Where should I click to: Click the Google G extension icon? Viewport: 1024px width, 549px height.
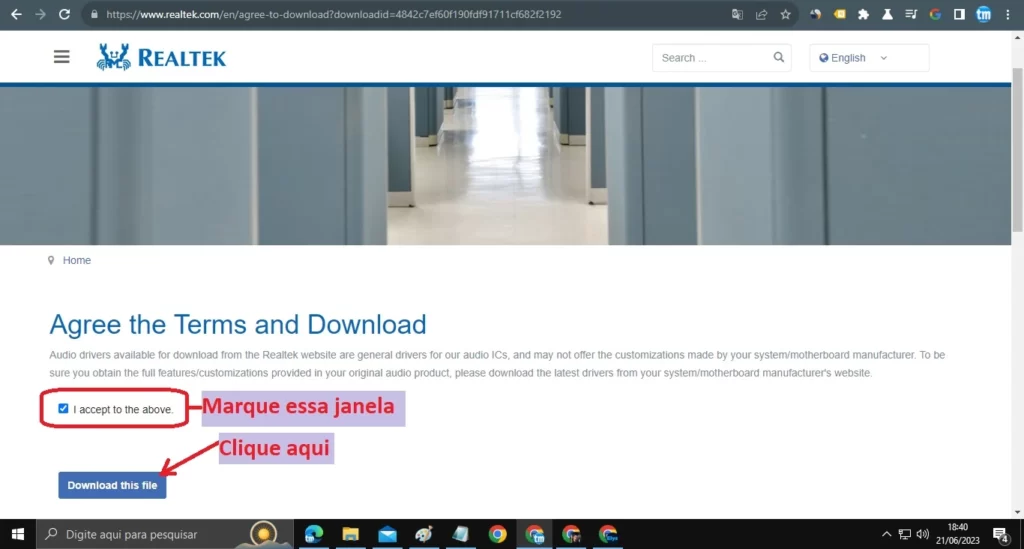click(x=935, y=14)
